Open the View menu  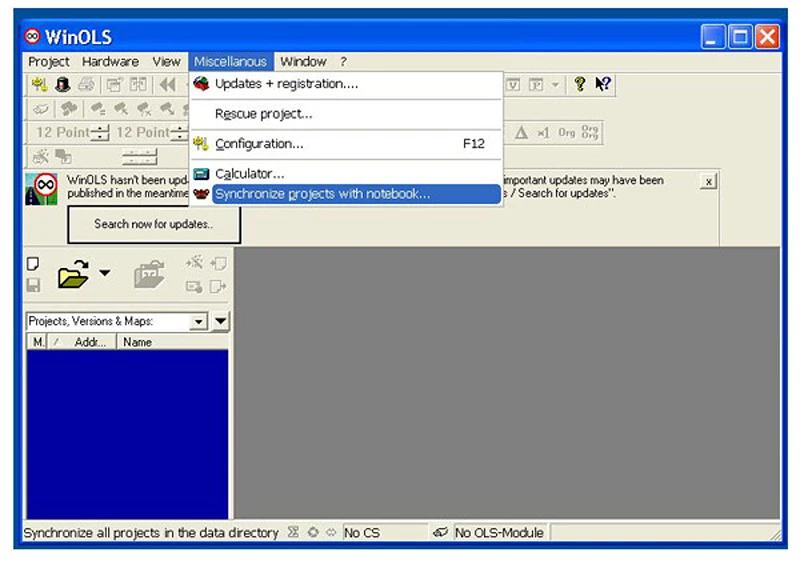tap(166, 62)
